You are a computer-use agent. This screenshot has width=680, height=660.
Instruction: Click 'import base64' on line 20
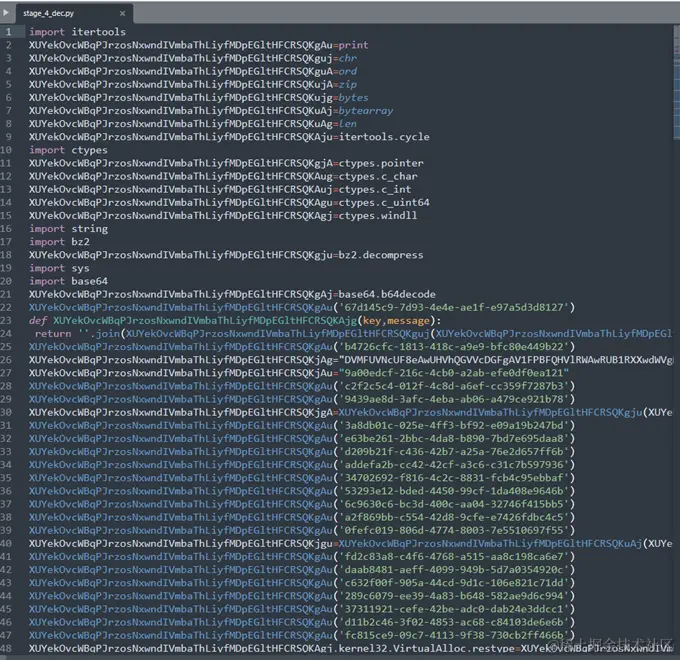pyautogui.click(x=68, y=281)
